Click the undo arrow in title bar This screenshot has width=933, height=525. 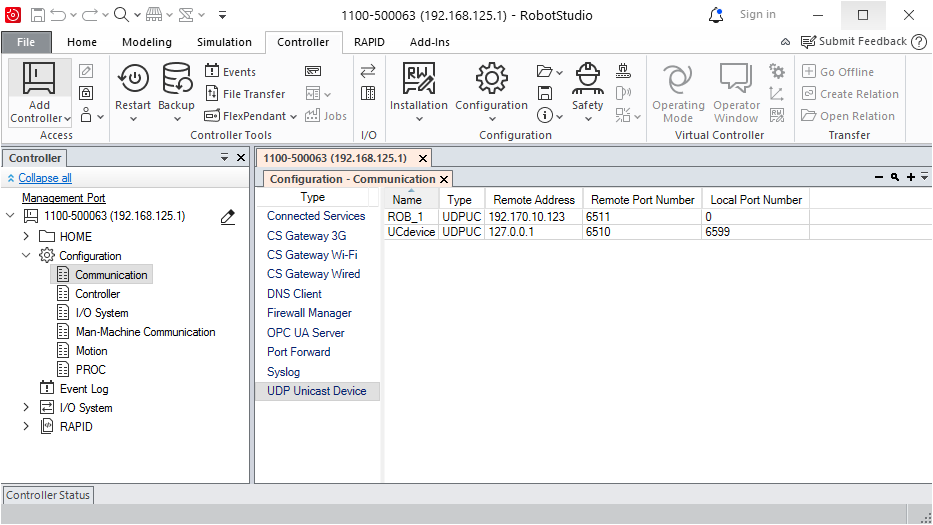(58, 15)
